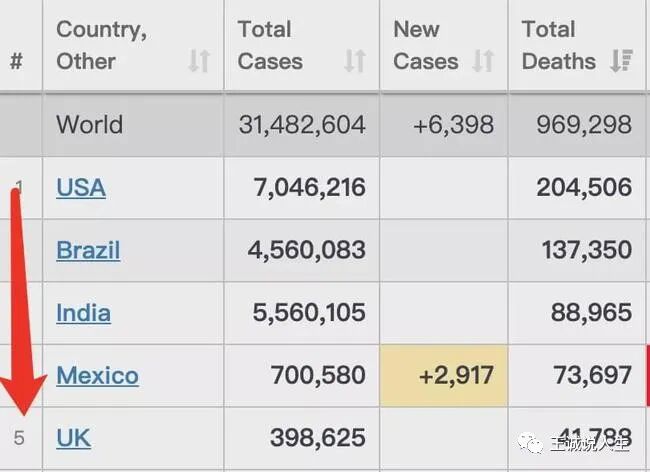Click the New Cases header text

click(426, 46)
